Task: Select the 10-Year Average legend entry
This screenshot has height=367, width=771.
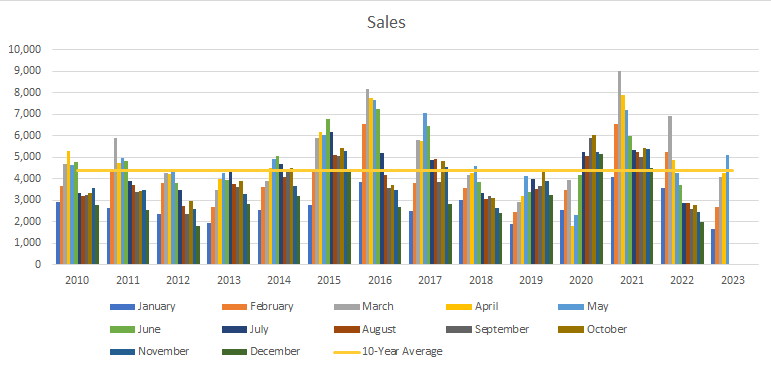Action: click(x=388, y=351)
